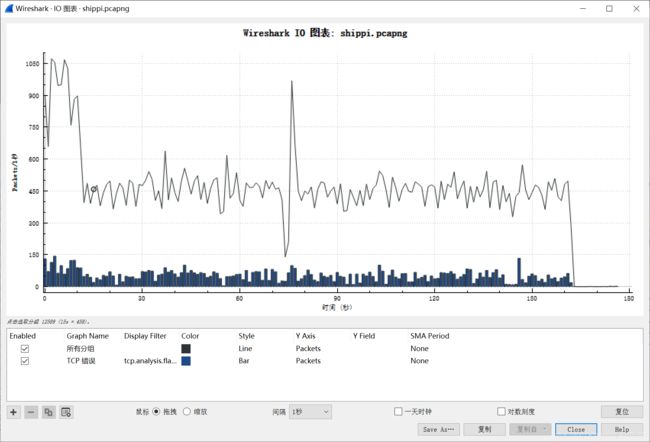650x442 pixels.
Task: Duplicate the selected graph with the copy icon
Action: pos(49,412)
